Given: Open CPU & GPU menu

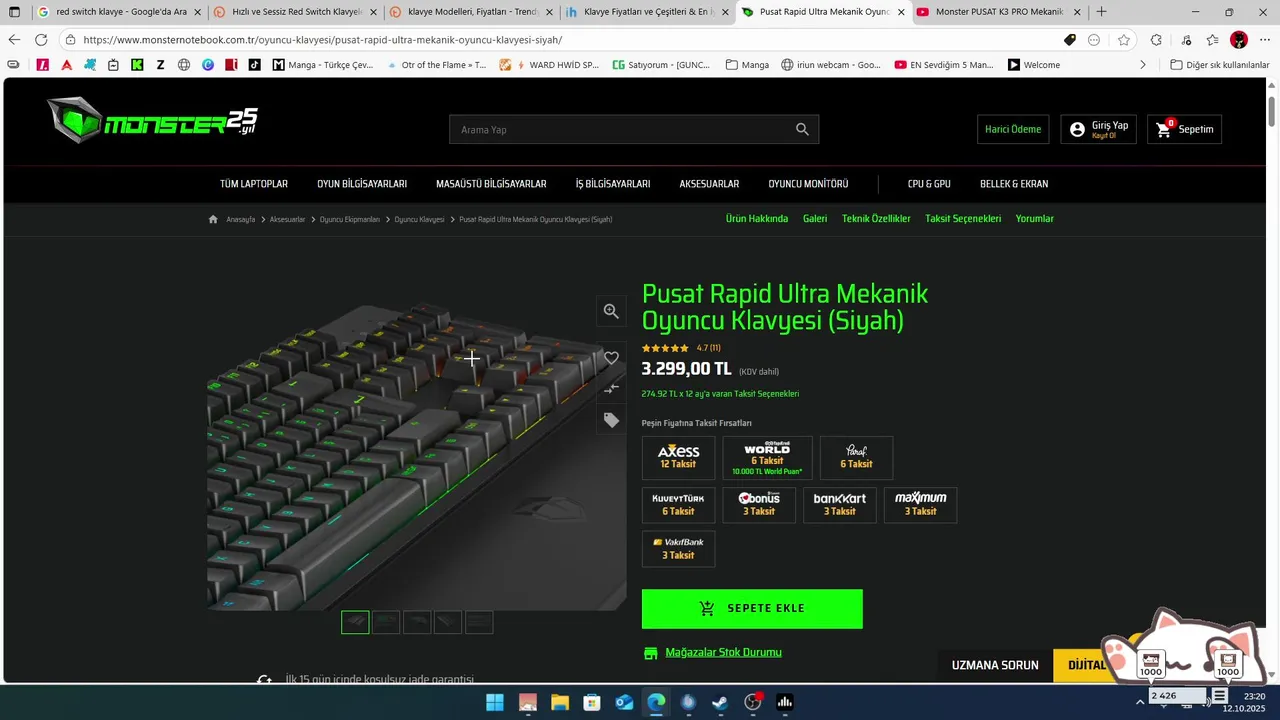Looking at the screenshot, I should [929, 184].
